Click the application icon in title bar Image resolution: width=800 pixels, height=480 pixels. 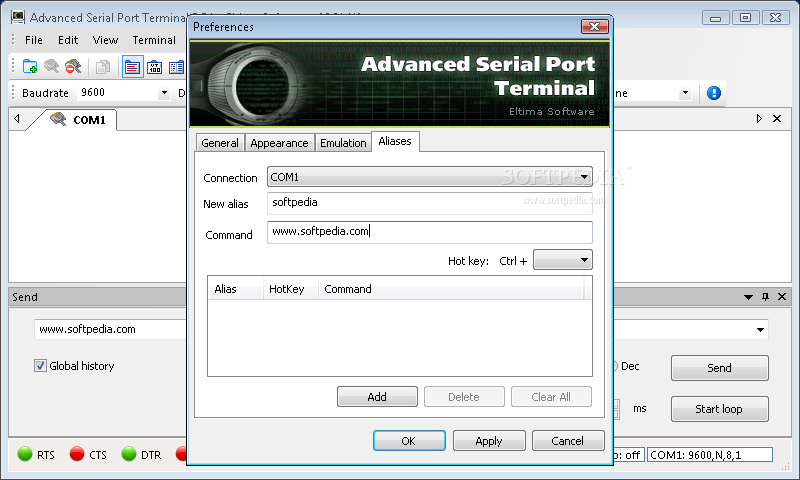(18, 17)
